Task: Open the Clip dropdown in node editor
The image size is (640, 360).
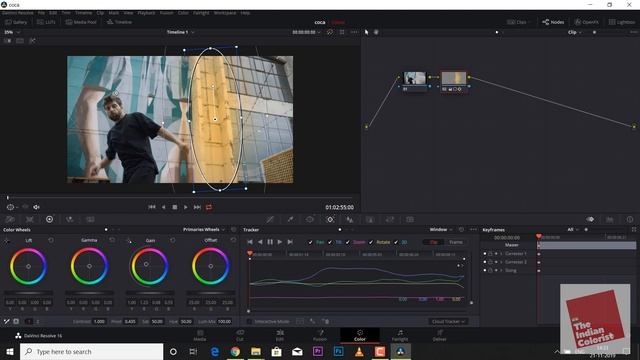Action: click(x=575, y=32)
